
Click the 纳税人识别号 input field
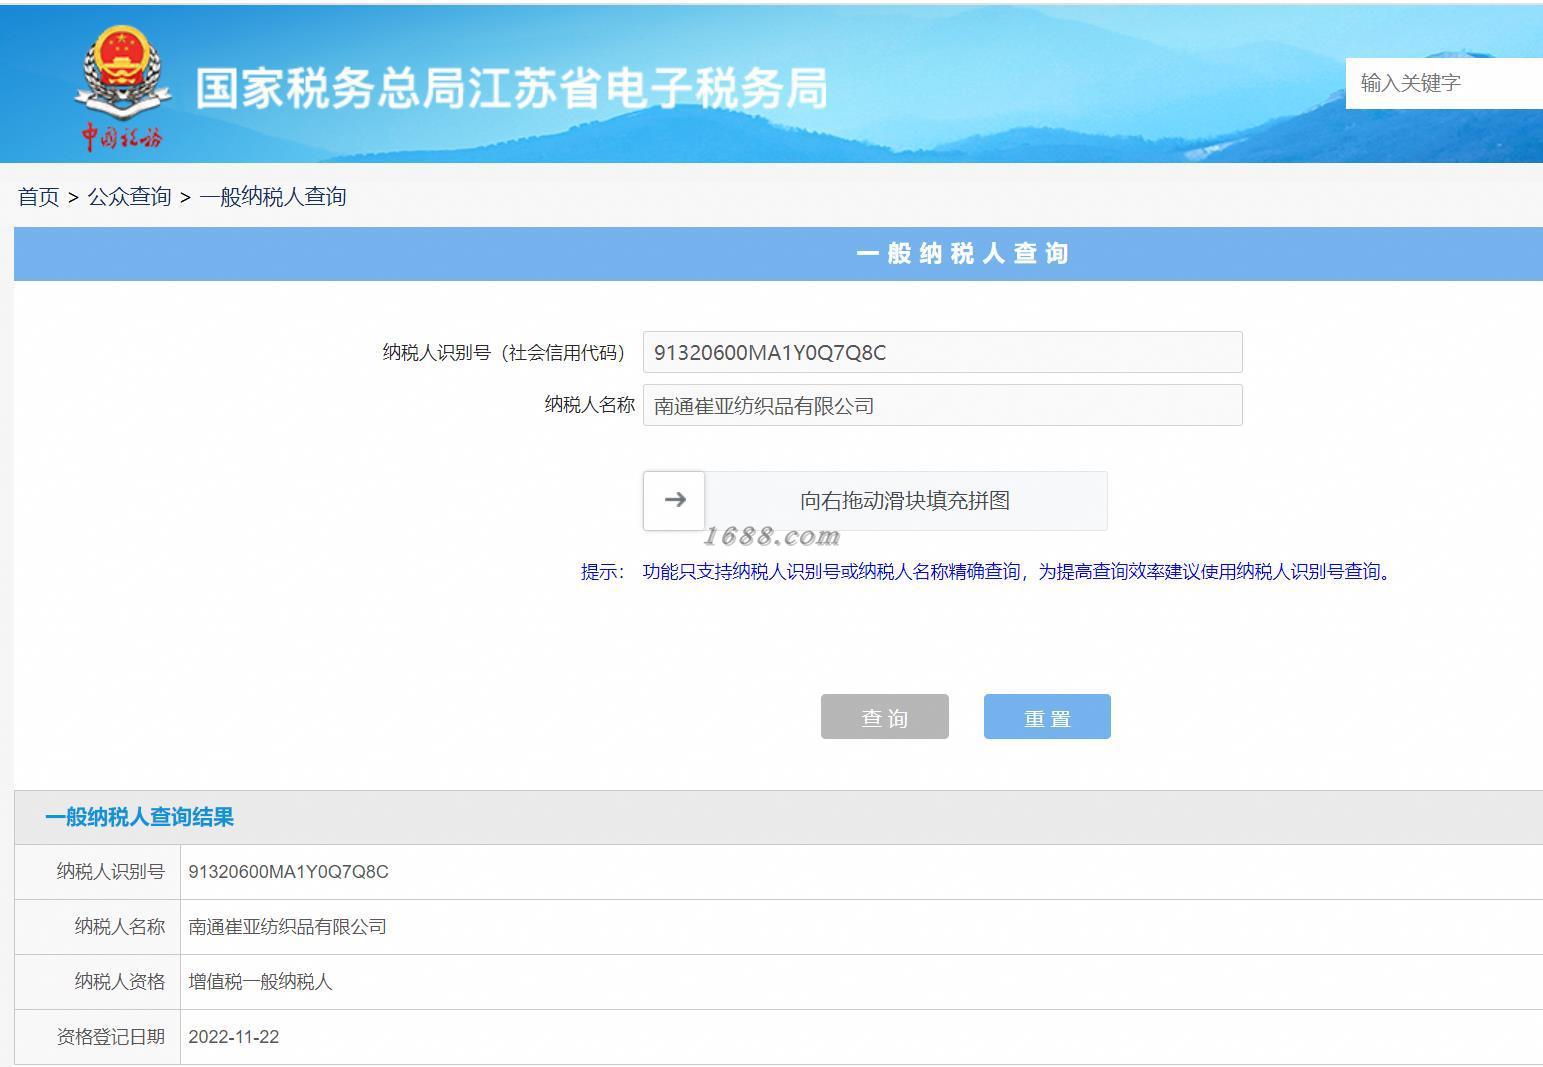pyautogui.click(x=942, y=352)
